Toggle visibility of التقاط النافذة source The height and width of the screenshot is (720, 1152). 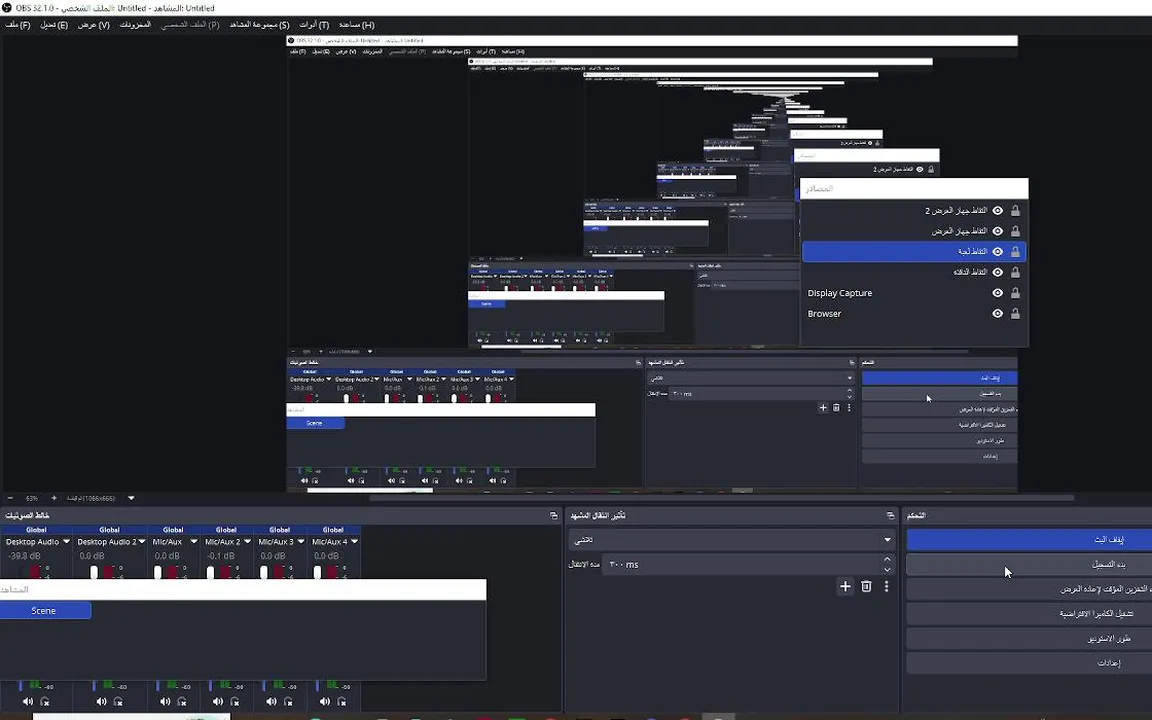[x=997, y=272]
